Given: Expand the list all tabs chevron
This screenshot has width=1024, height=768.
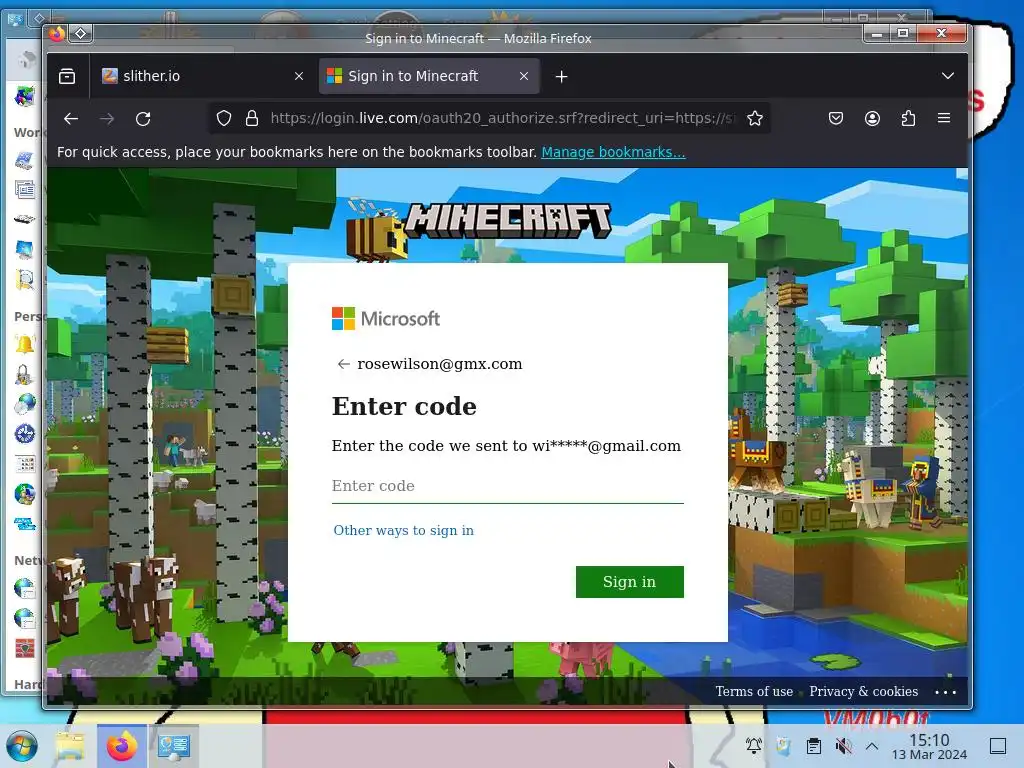Looking at the screenshot, I should pos(948,76).
